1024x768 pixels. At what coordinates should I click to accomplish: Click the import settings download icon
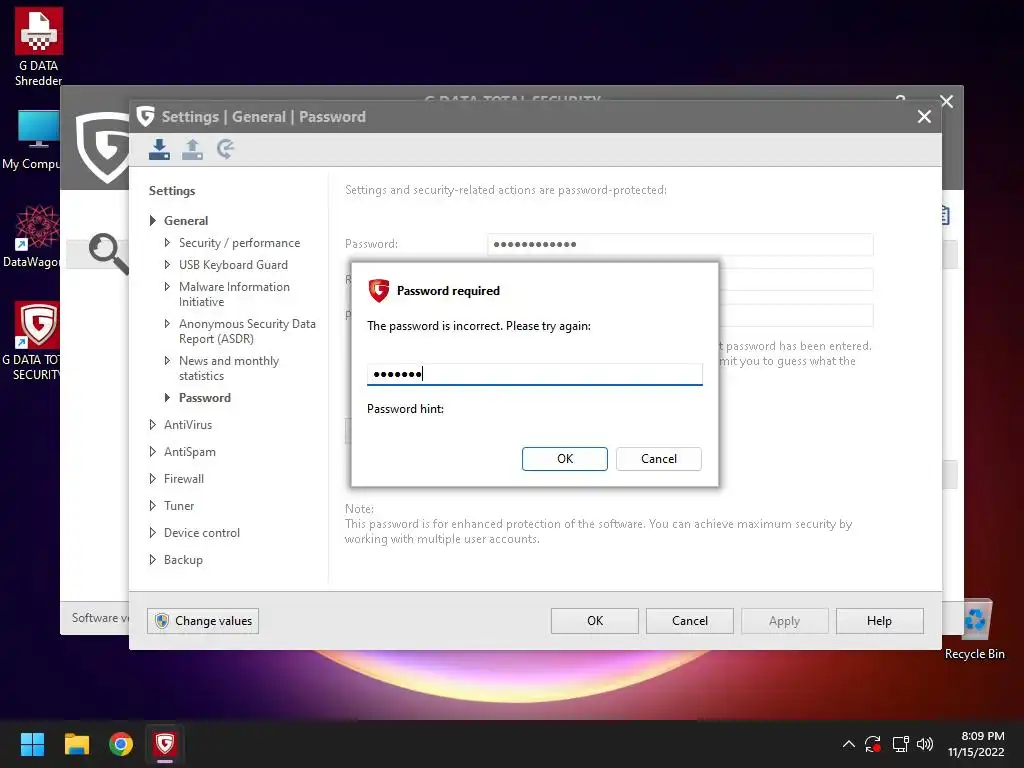coord(159,150)
